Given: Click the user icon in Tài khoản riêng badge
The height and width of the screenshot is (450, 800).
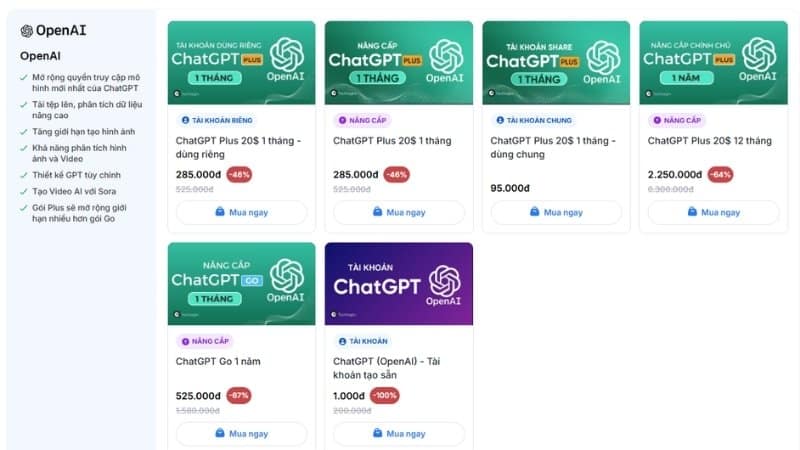Looking at the screenshot, I should click(x=184, y=120).
